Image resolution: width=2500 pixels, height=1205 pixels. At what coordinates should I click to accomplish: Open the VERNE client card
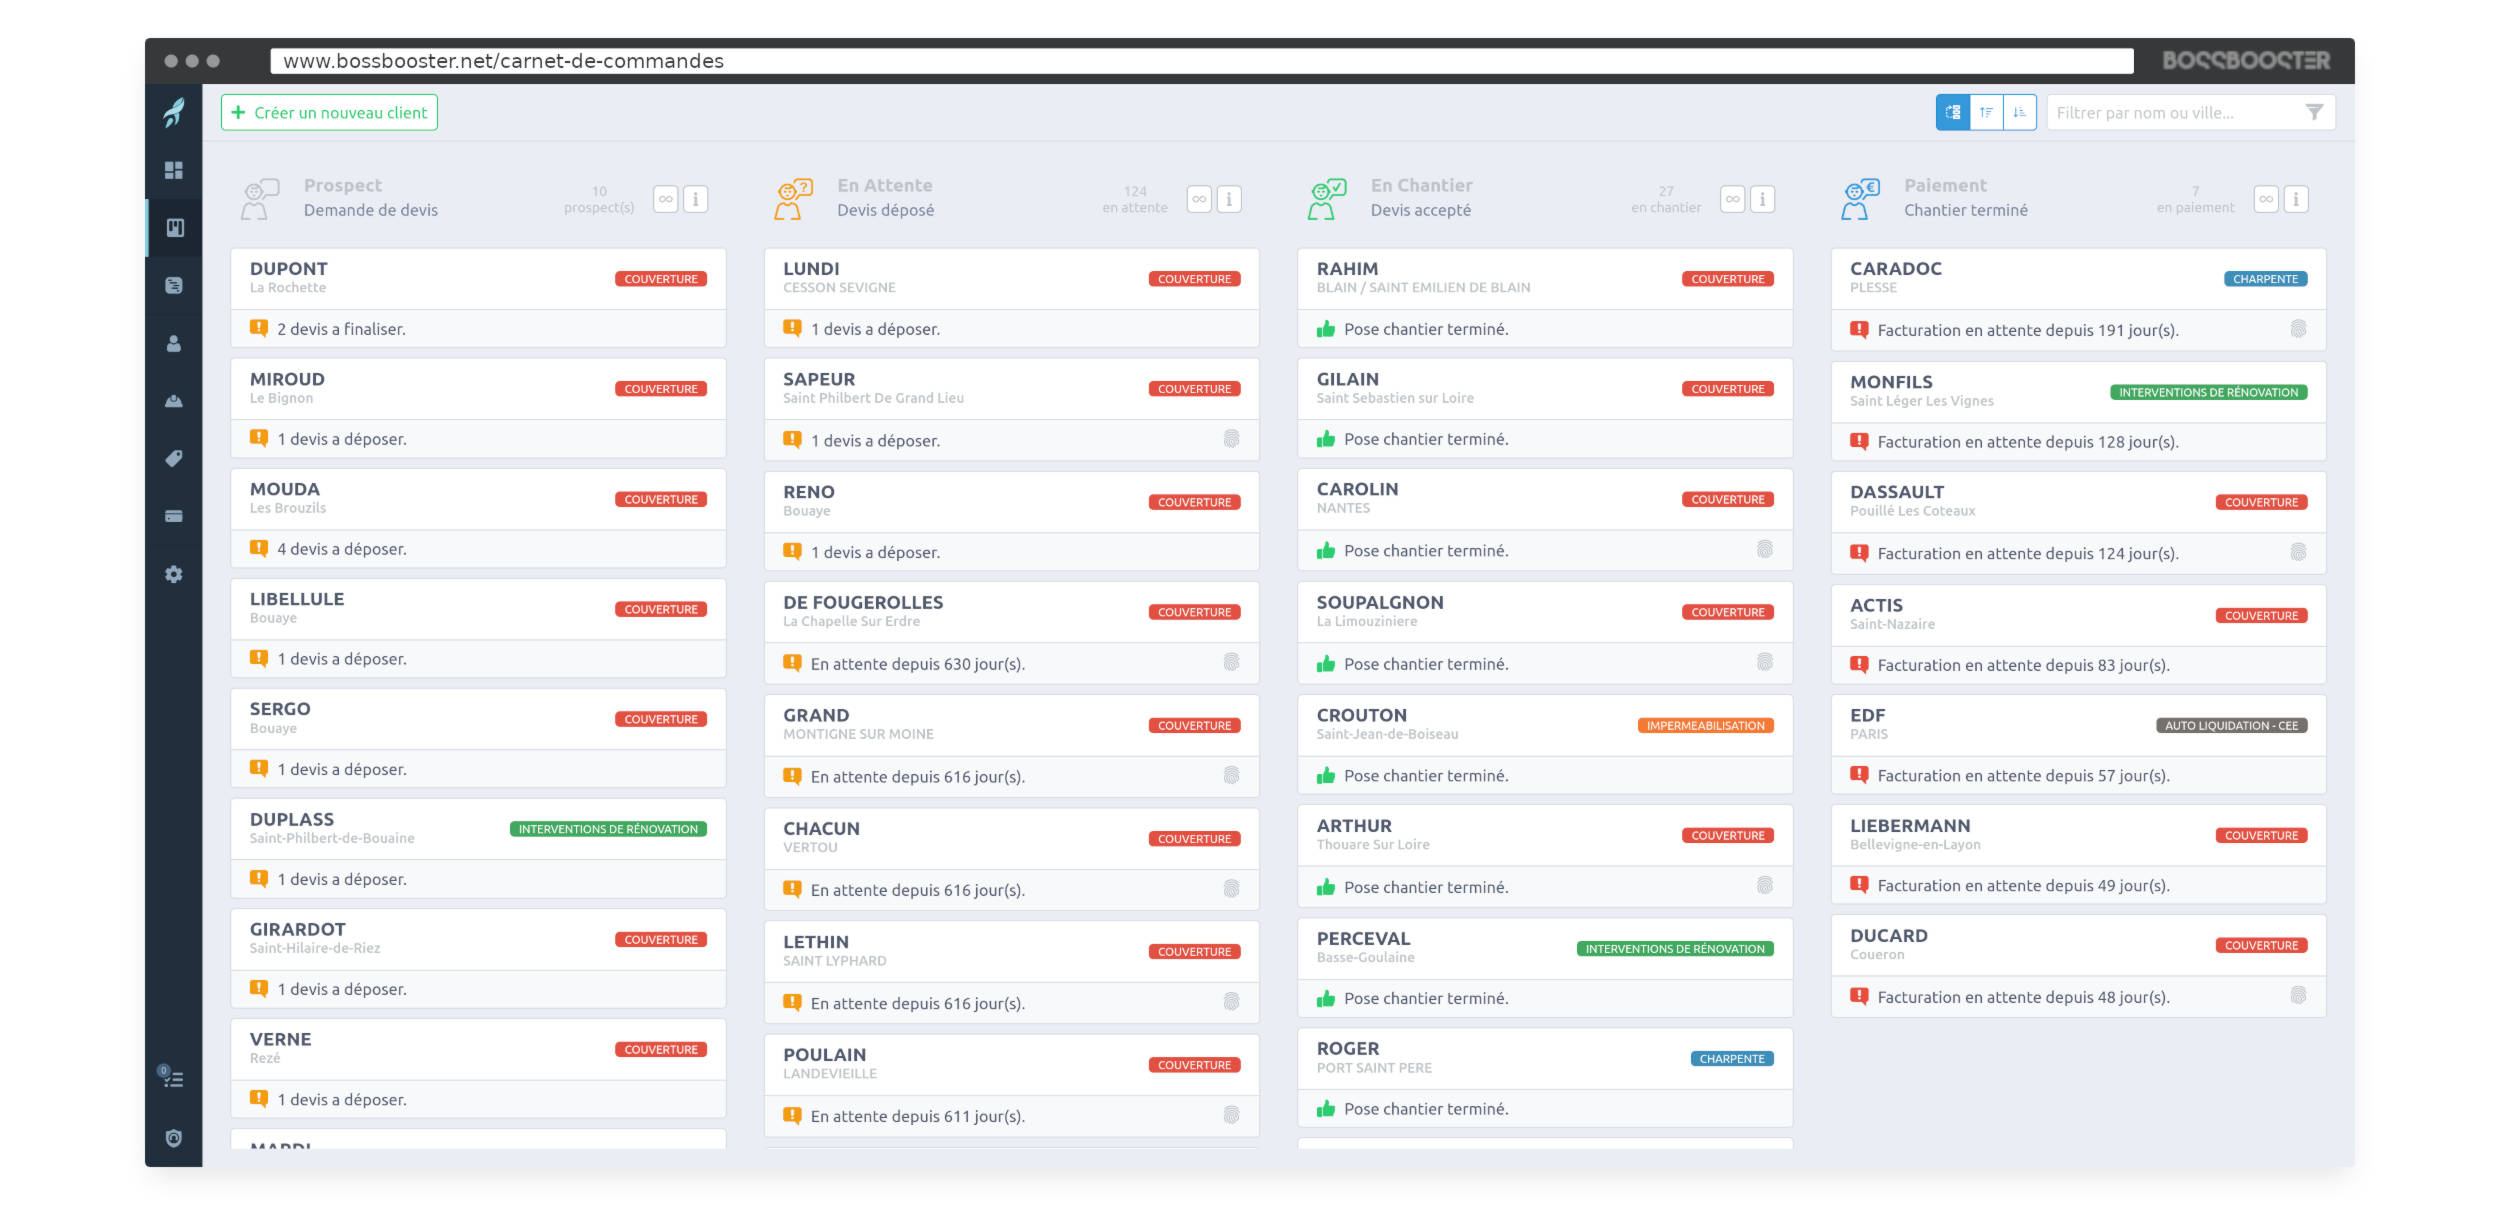[478, 1068]
